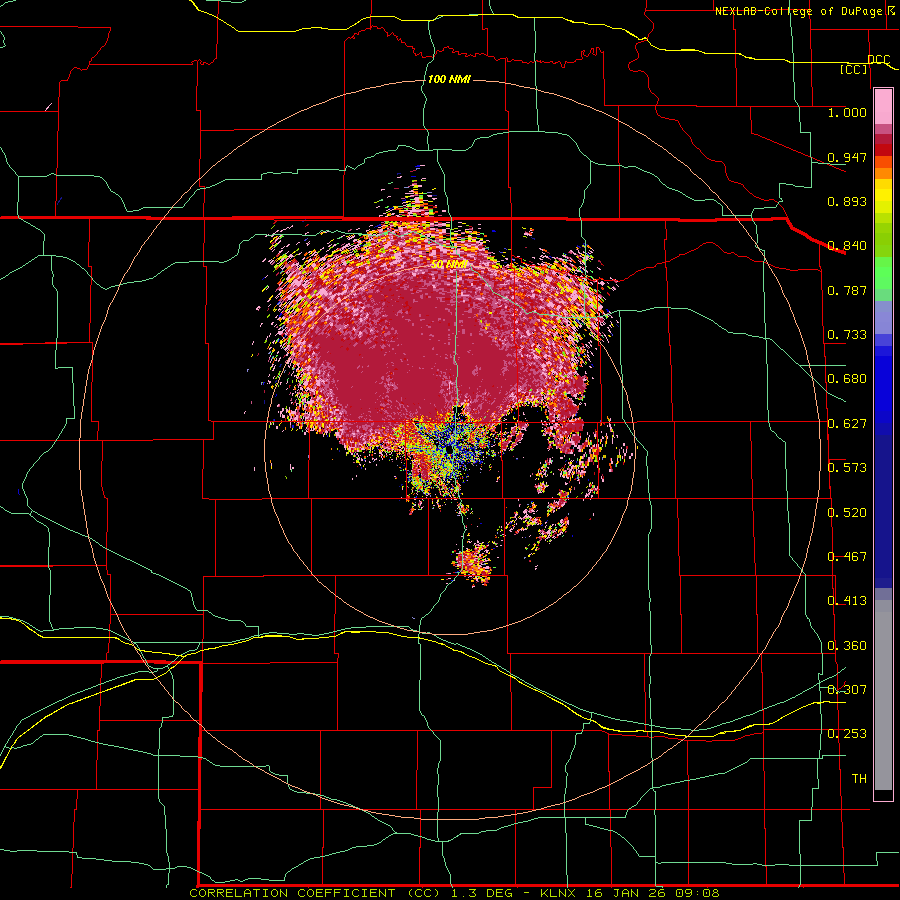Select the 0.253 legend value
This screenshot has height=900, width=900.
(847, 734)
